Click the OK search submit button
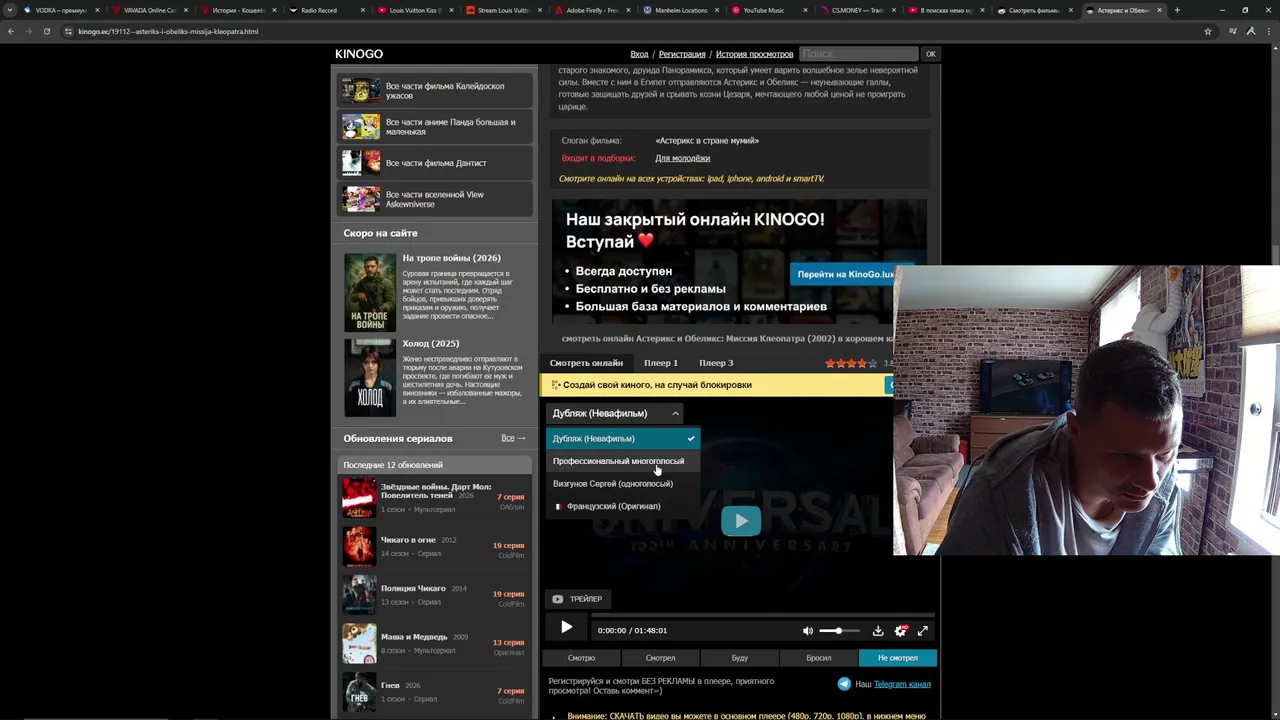 930,54
